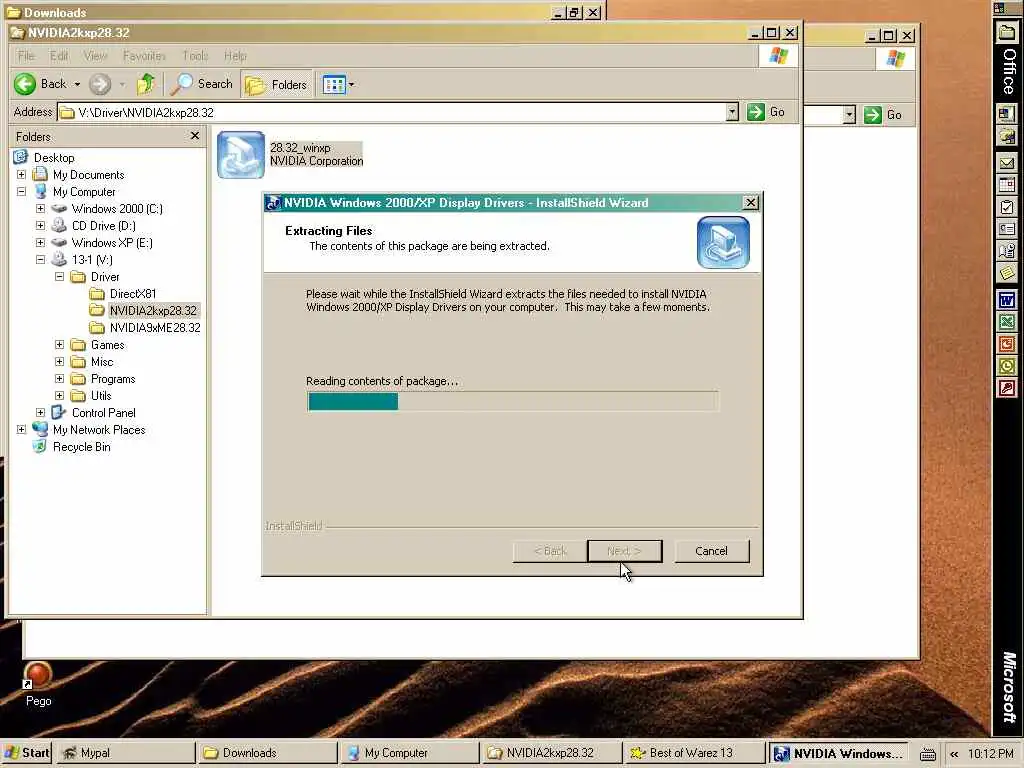Open the Edit menu
Image resolution: width=1024 pixels, height=768 pixels.
click(59, 56)
